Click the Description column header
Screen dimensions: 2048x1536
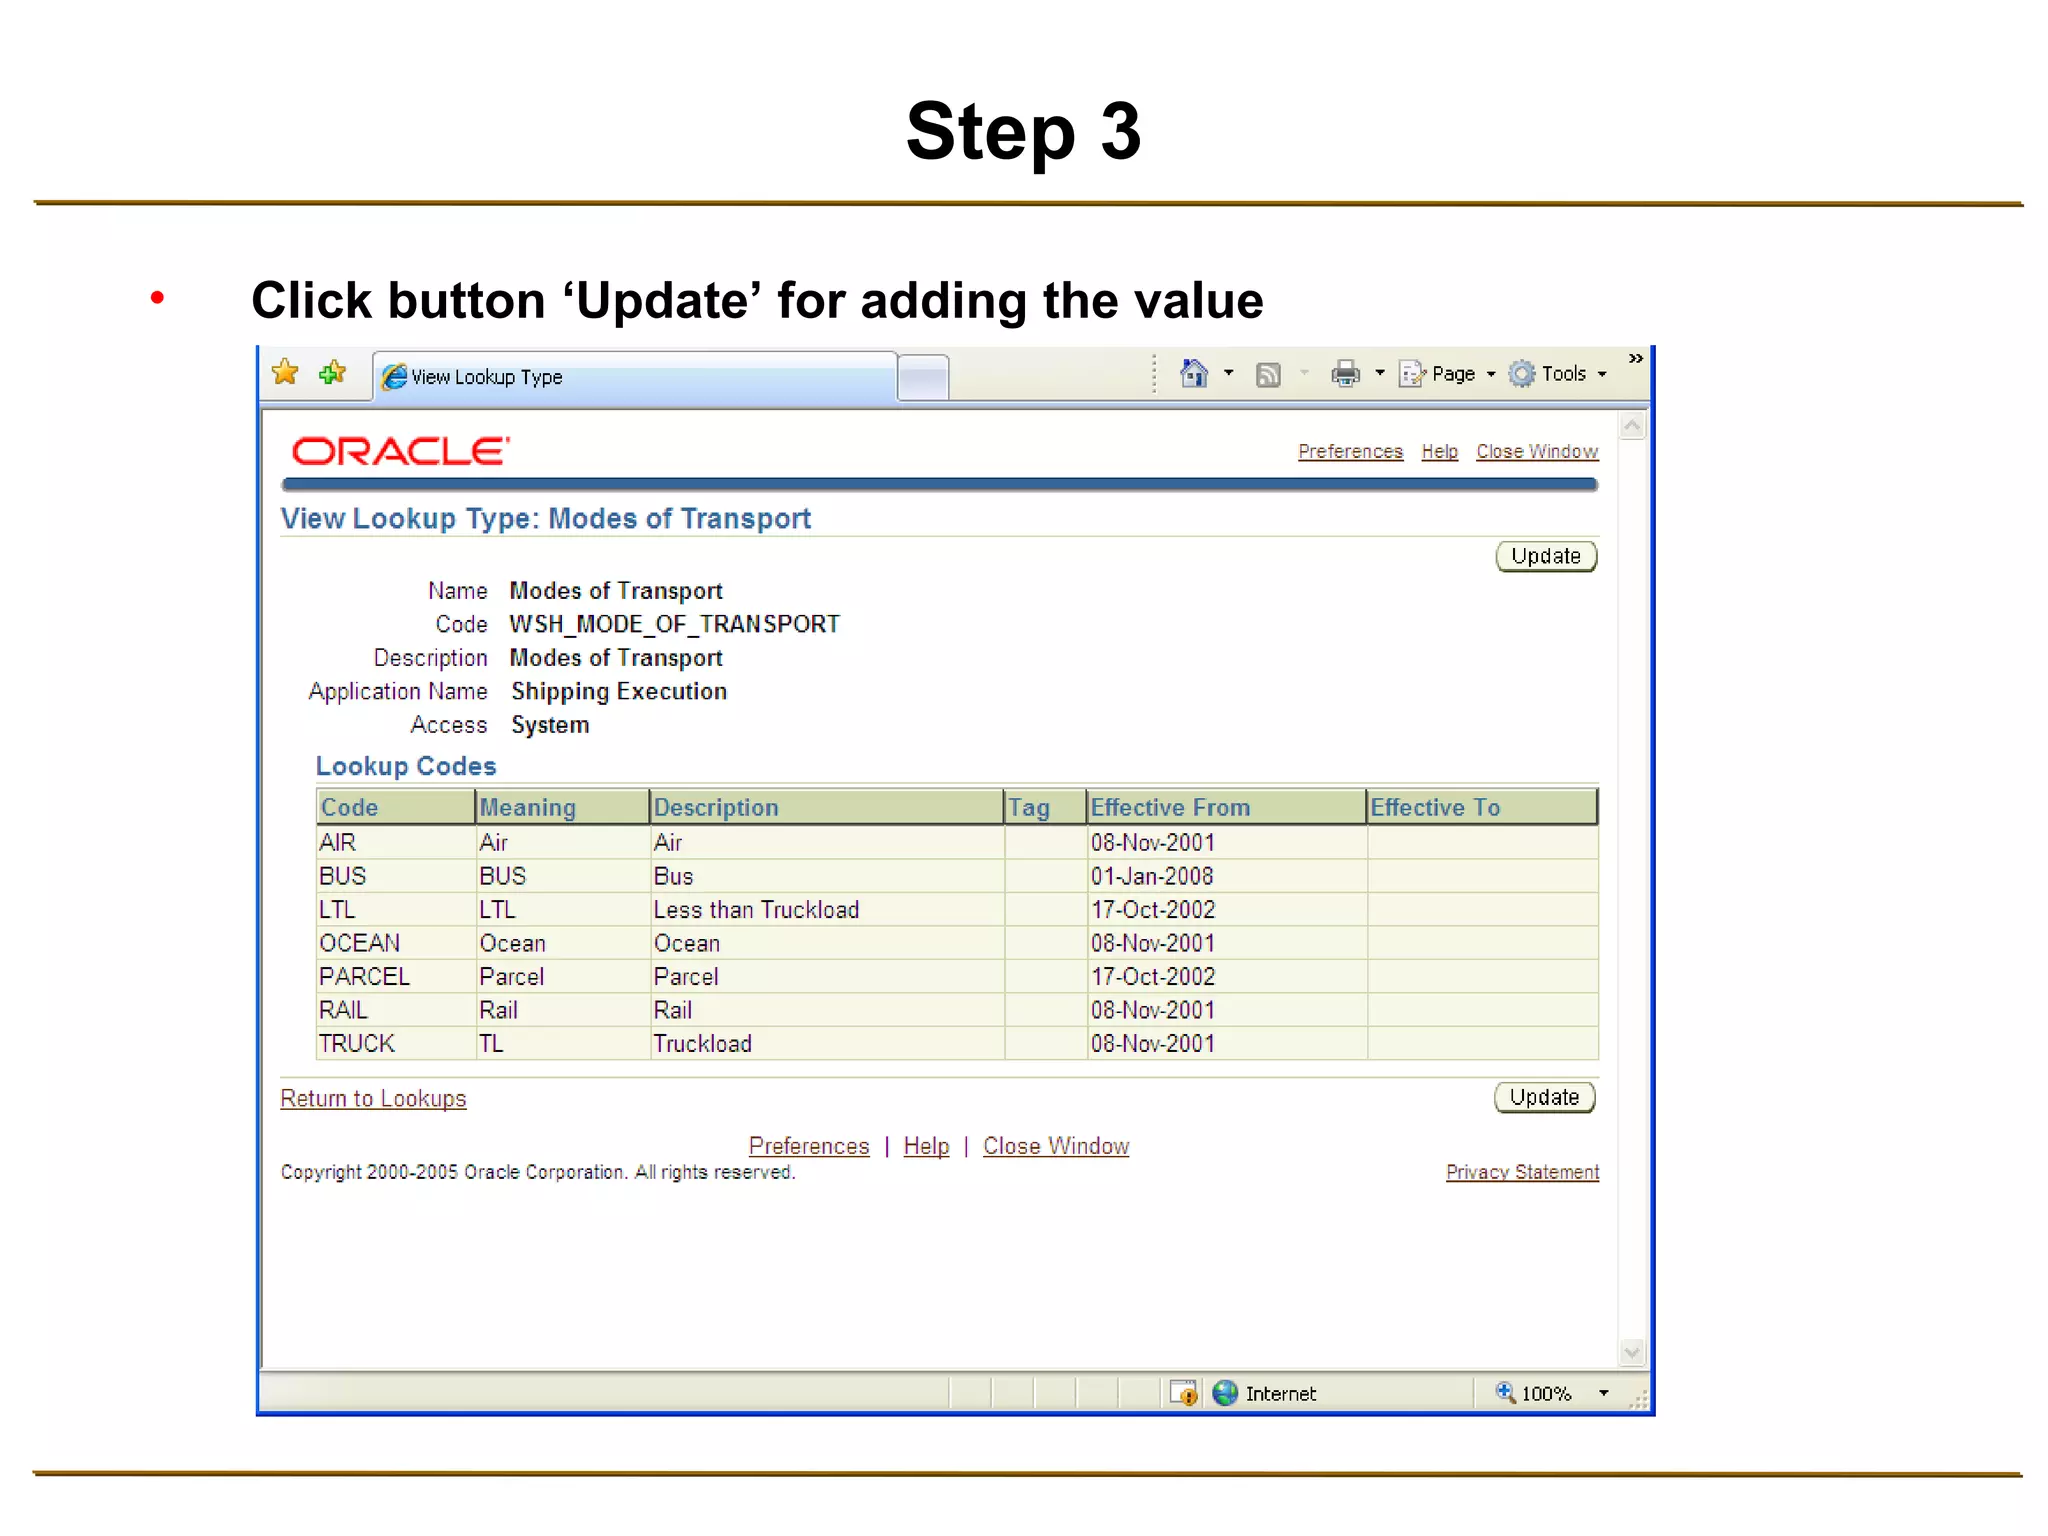point(826,807)
